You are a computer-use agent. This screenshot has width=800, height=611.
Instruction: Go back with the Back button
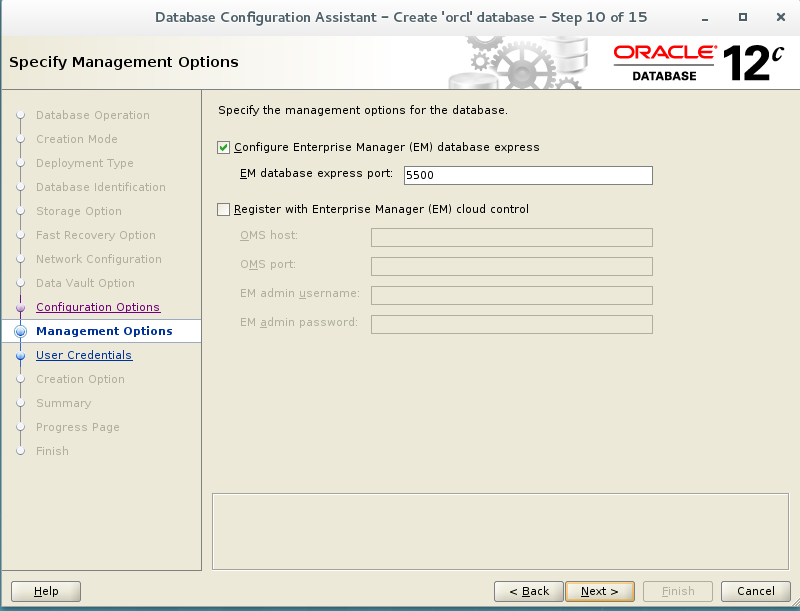529,591
